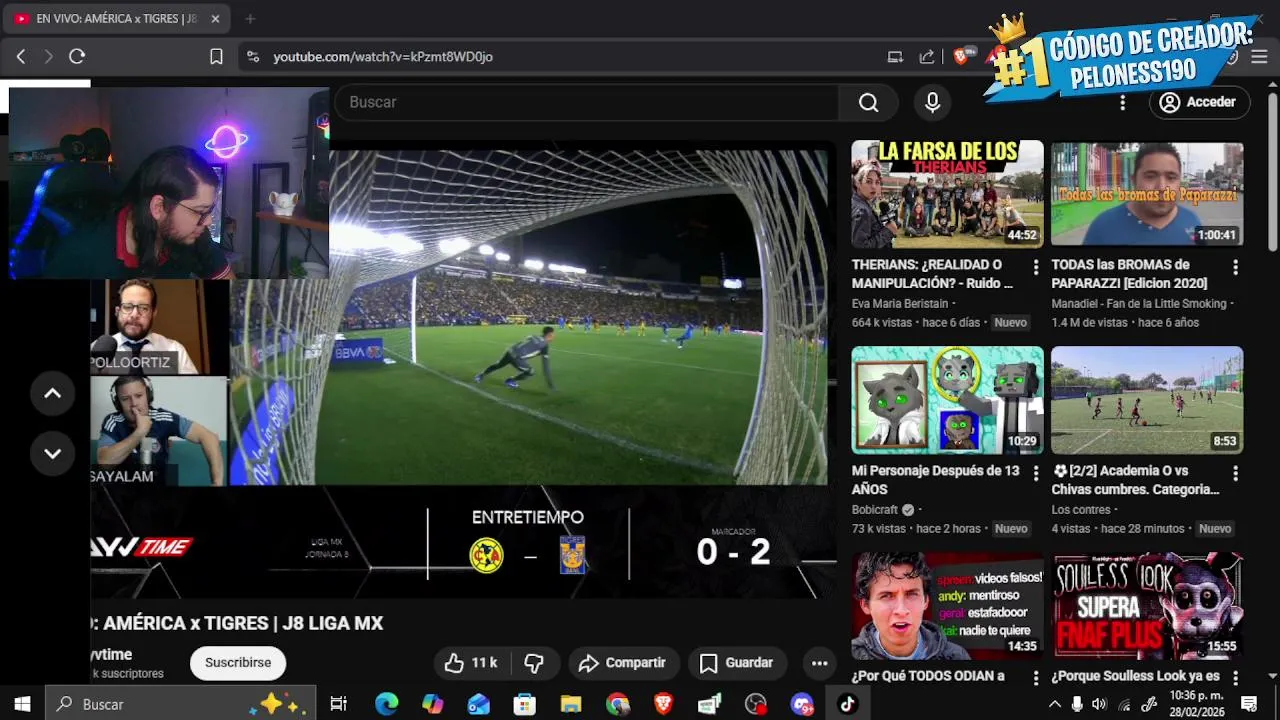Open LA FARSA DE LOS THERIANS thumbnail
The height and width of the screenshot is (720, 1280).
947,194
